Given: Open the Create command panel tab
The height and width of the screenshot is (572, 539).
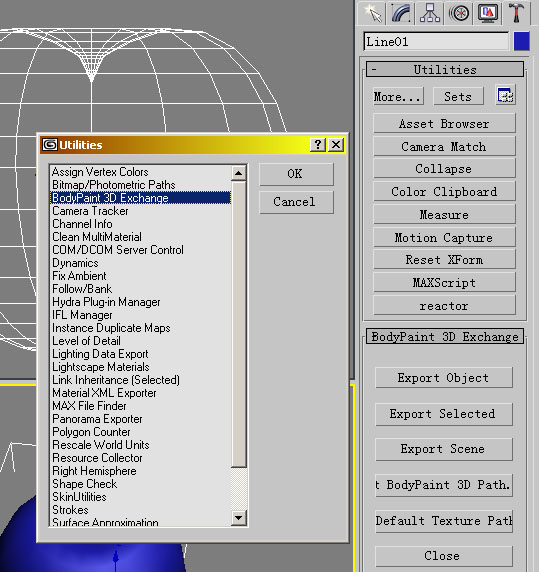Looking at the screenshot, I should point(372,13).
